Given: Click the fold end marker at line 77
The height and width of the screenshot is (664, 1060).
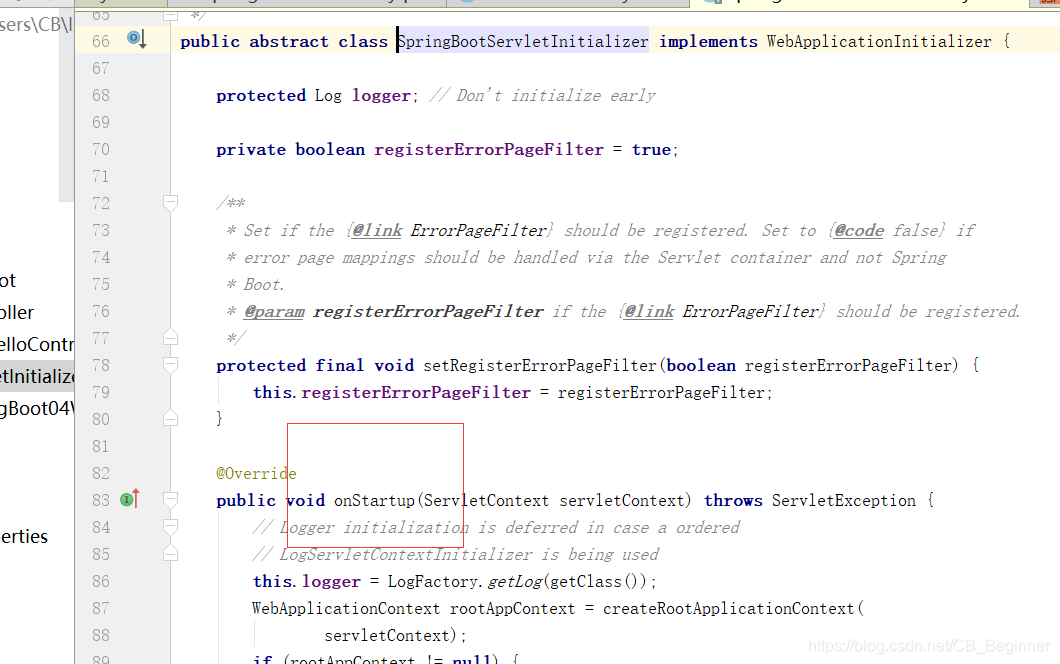Looking at the screenshot, I should [170, 337].
